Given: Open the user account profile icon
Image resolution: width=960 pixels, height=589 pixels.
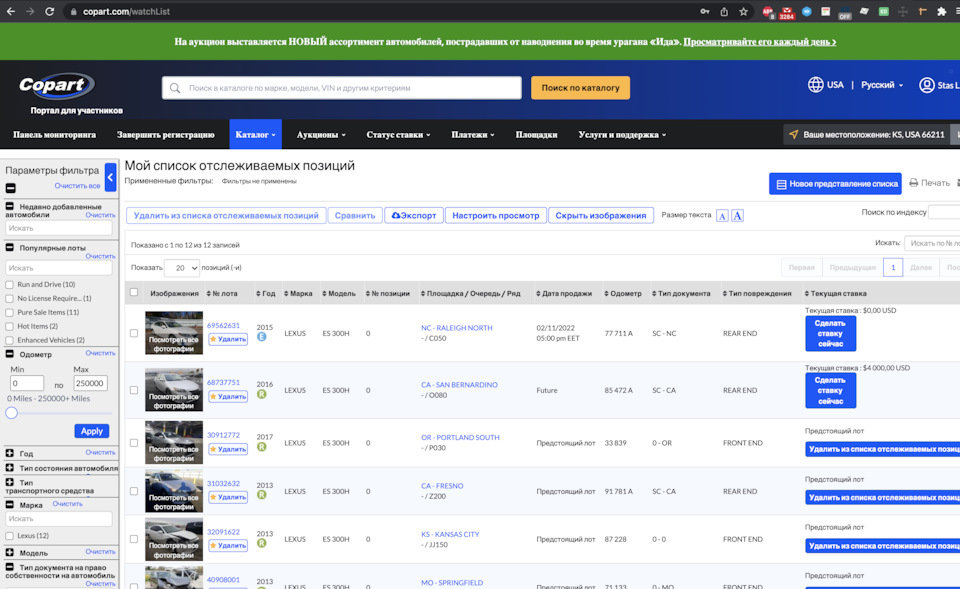Looking at the screenshot, I should coord(926,85).
